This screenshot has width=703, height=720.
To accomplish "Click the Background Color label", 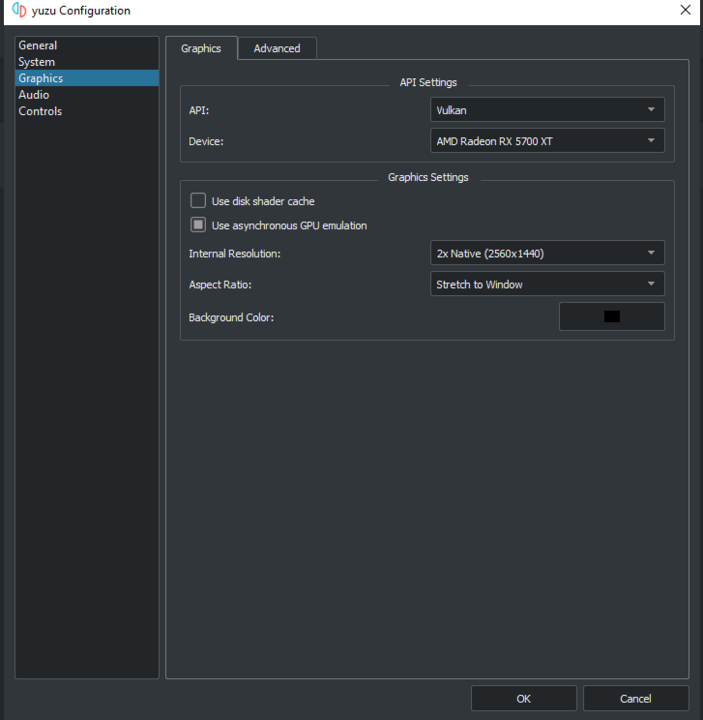I will (x=231, y=317).
